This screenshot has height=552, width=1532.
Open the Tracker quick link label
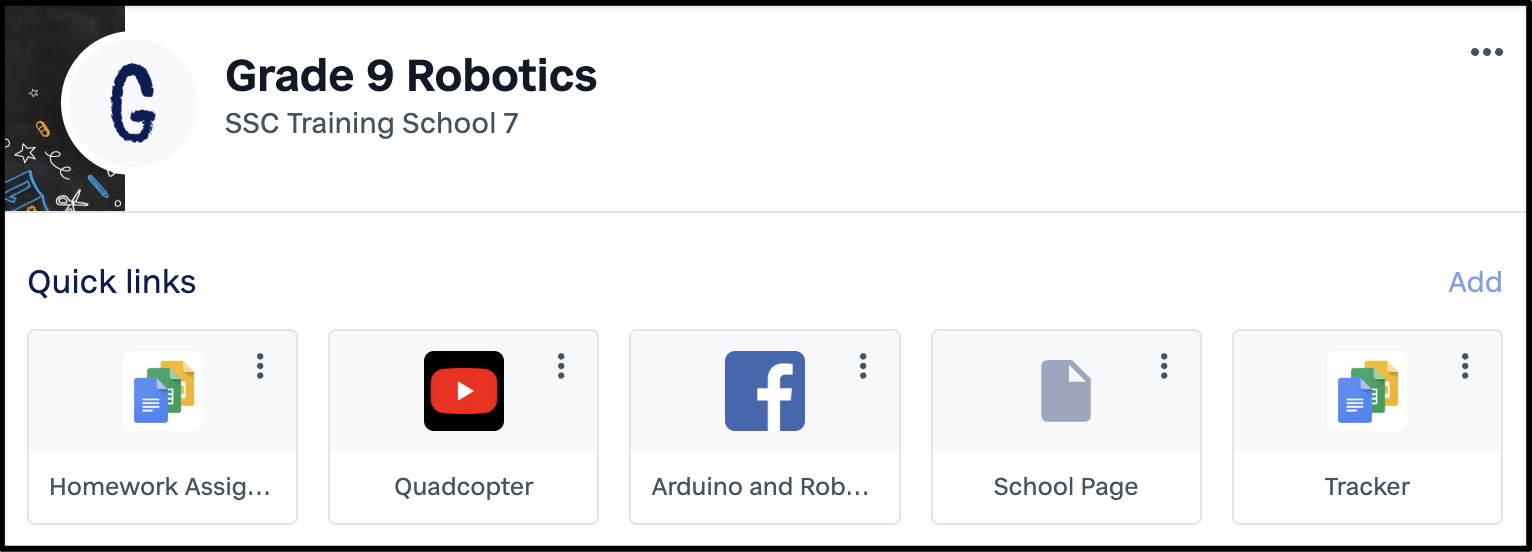pos(1367,487)
